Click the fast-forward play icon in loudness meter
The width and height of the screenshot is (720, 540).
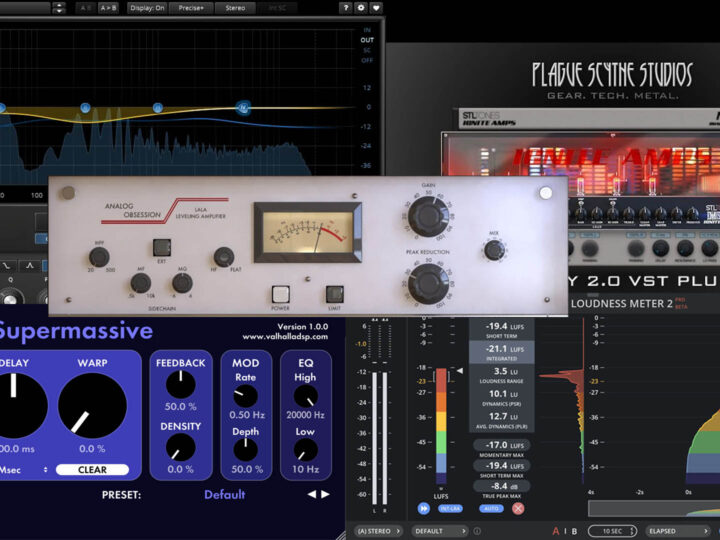click(x=423, y=508)
